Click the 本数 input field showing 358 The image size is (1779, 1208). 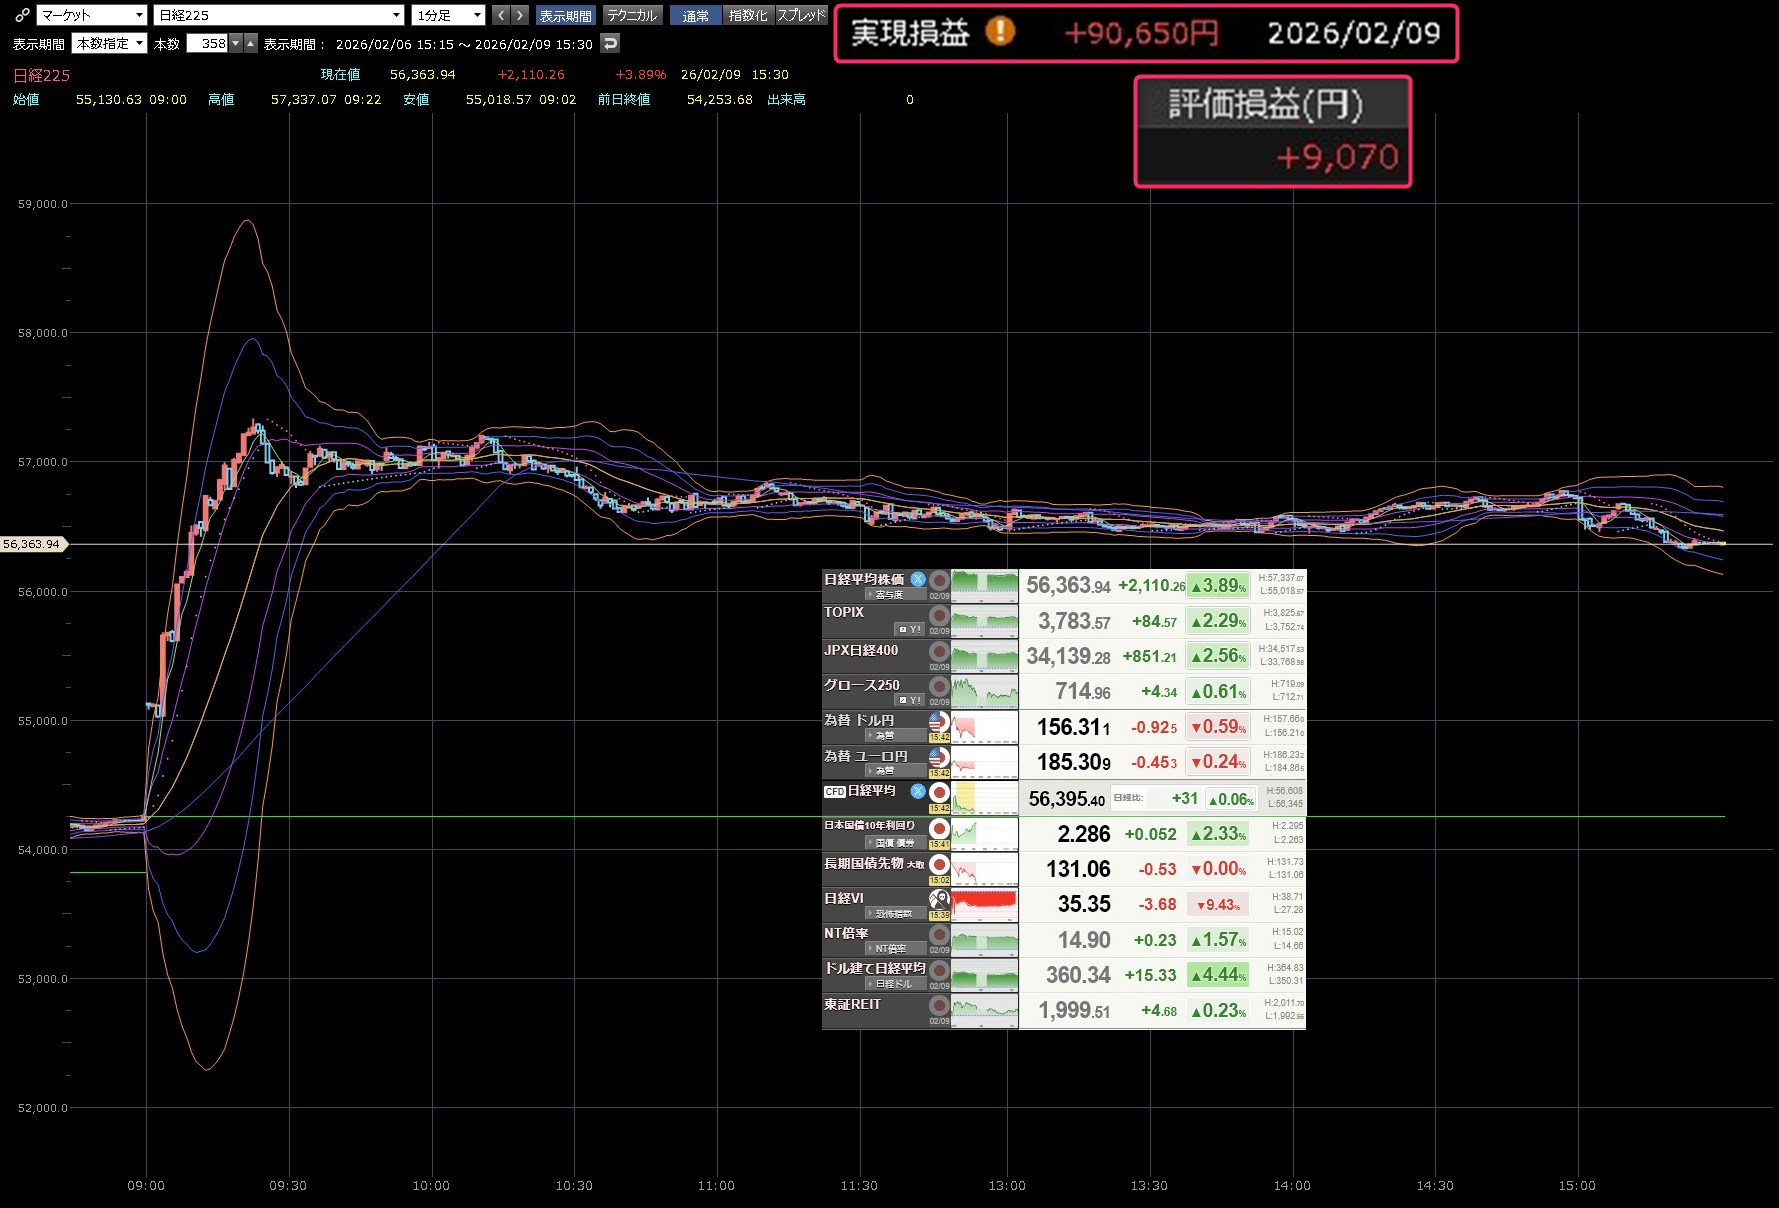click(x=208, y=43)
